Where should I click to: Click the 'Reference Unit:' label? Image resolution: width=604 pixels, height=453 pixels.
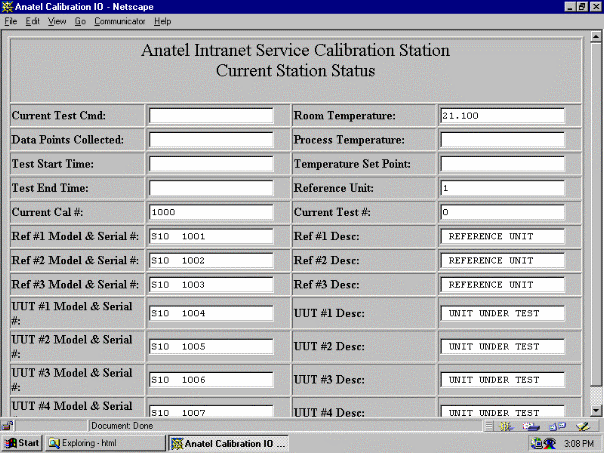click(x=334, y=188)
